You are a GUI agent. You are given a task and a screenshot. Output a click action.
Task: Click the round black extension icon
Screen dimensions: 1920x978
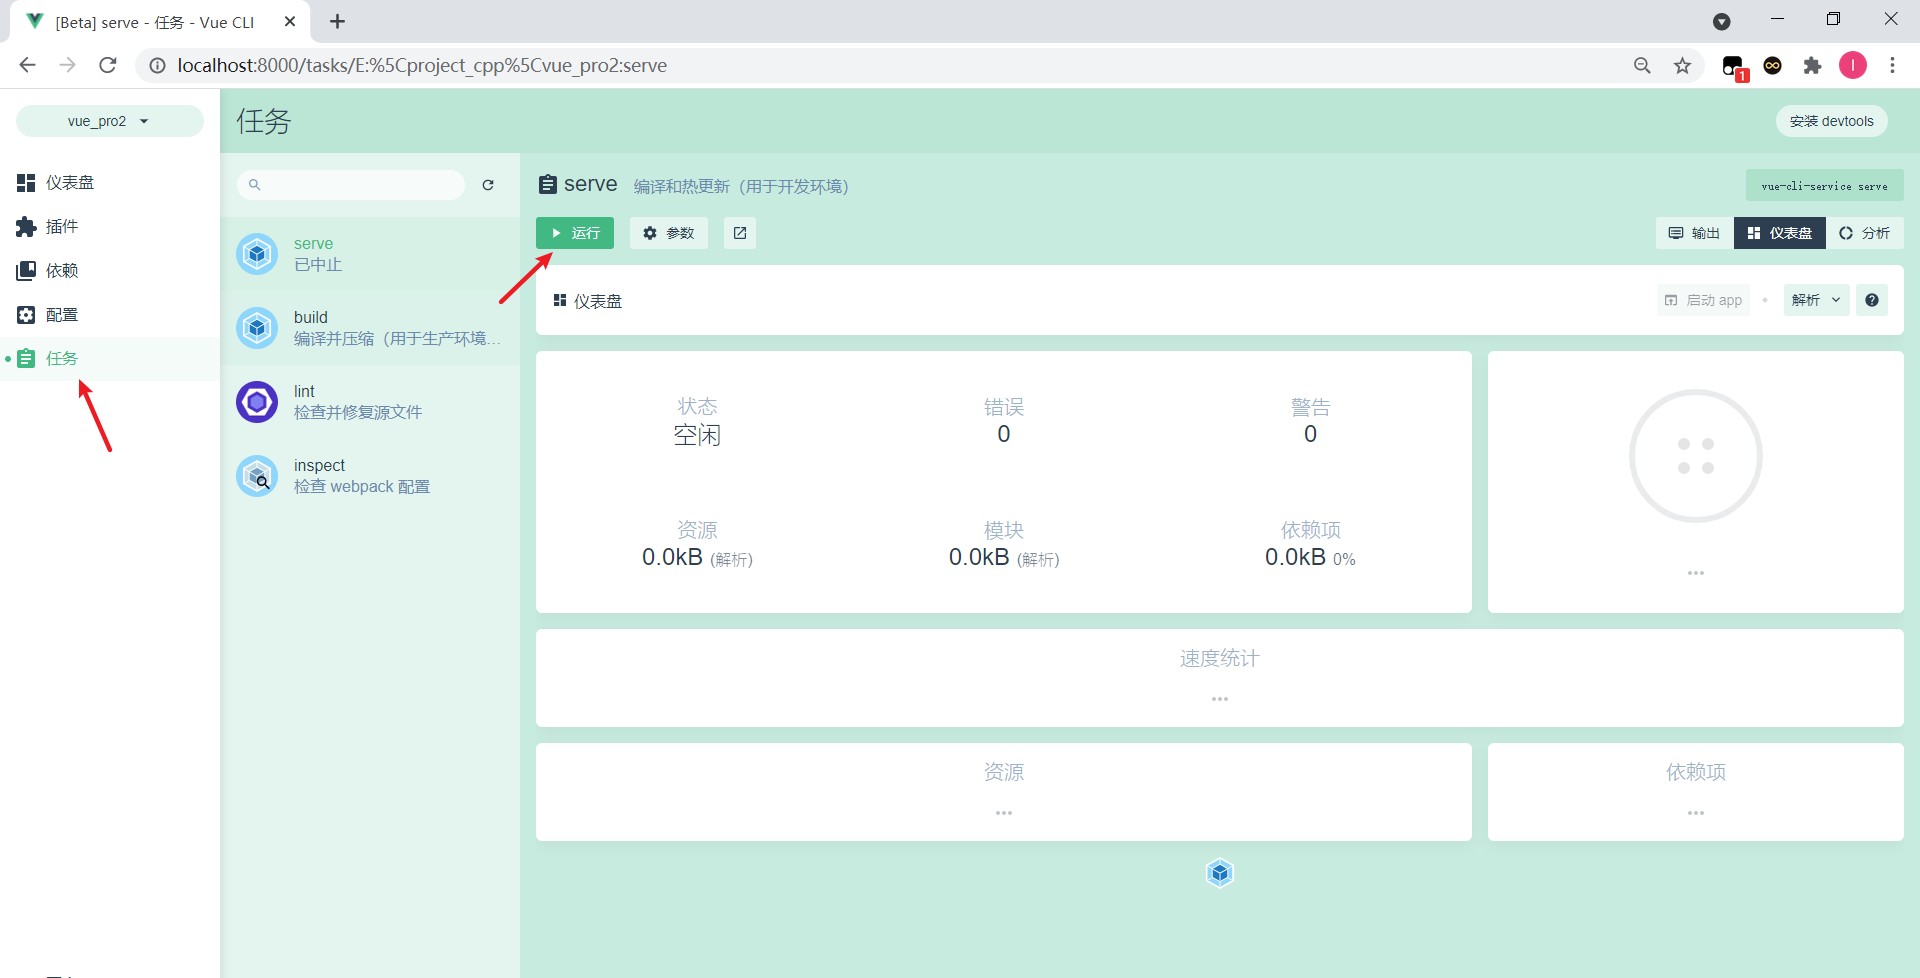[1773, 65]
